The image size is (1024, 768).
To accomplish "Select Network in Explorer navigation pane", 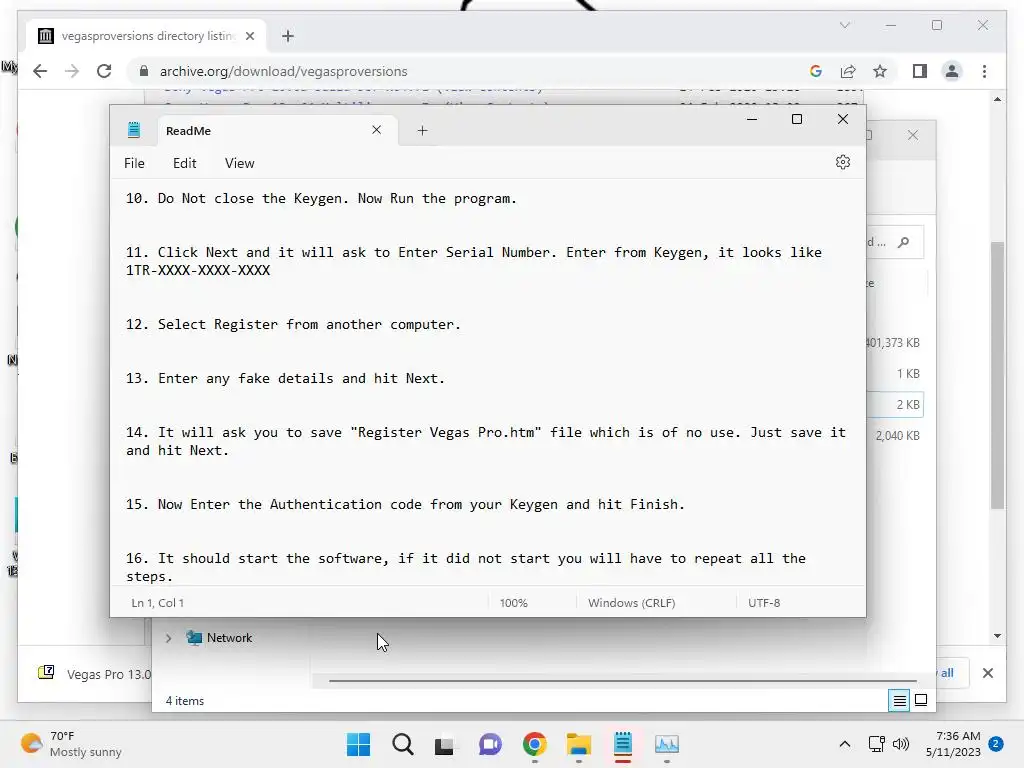I will (229, 638).
